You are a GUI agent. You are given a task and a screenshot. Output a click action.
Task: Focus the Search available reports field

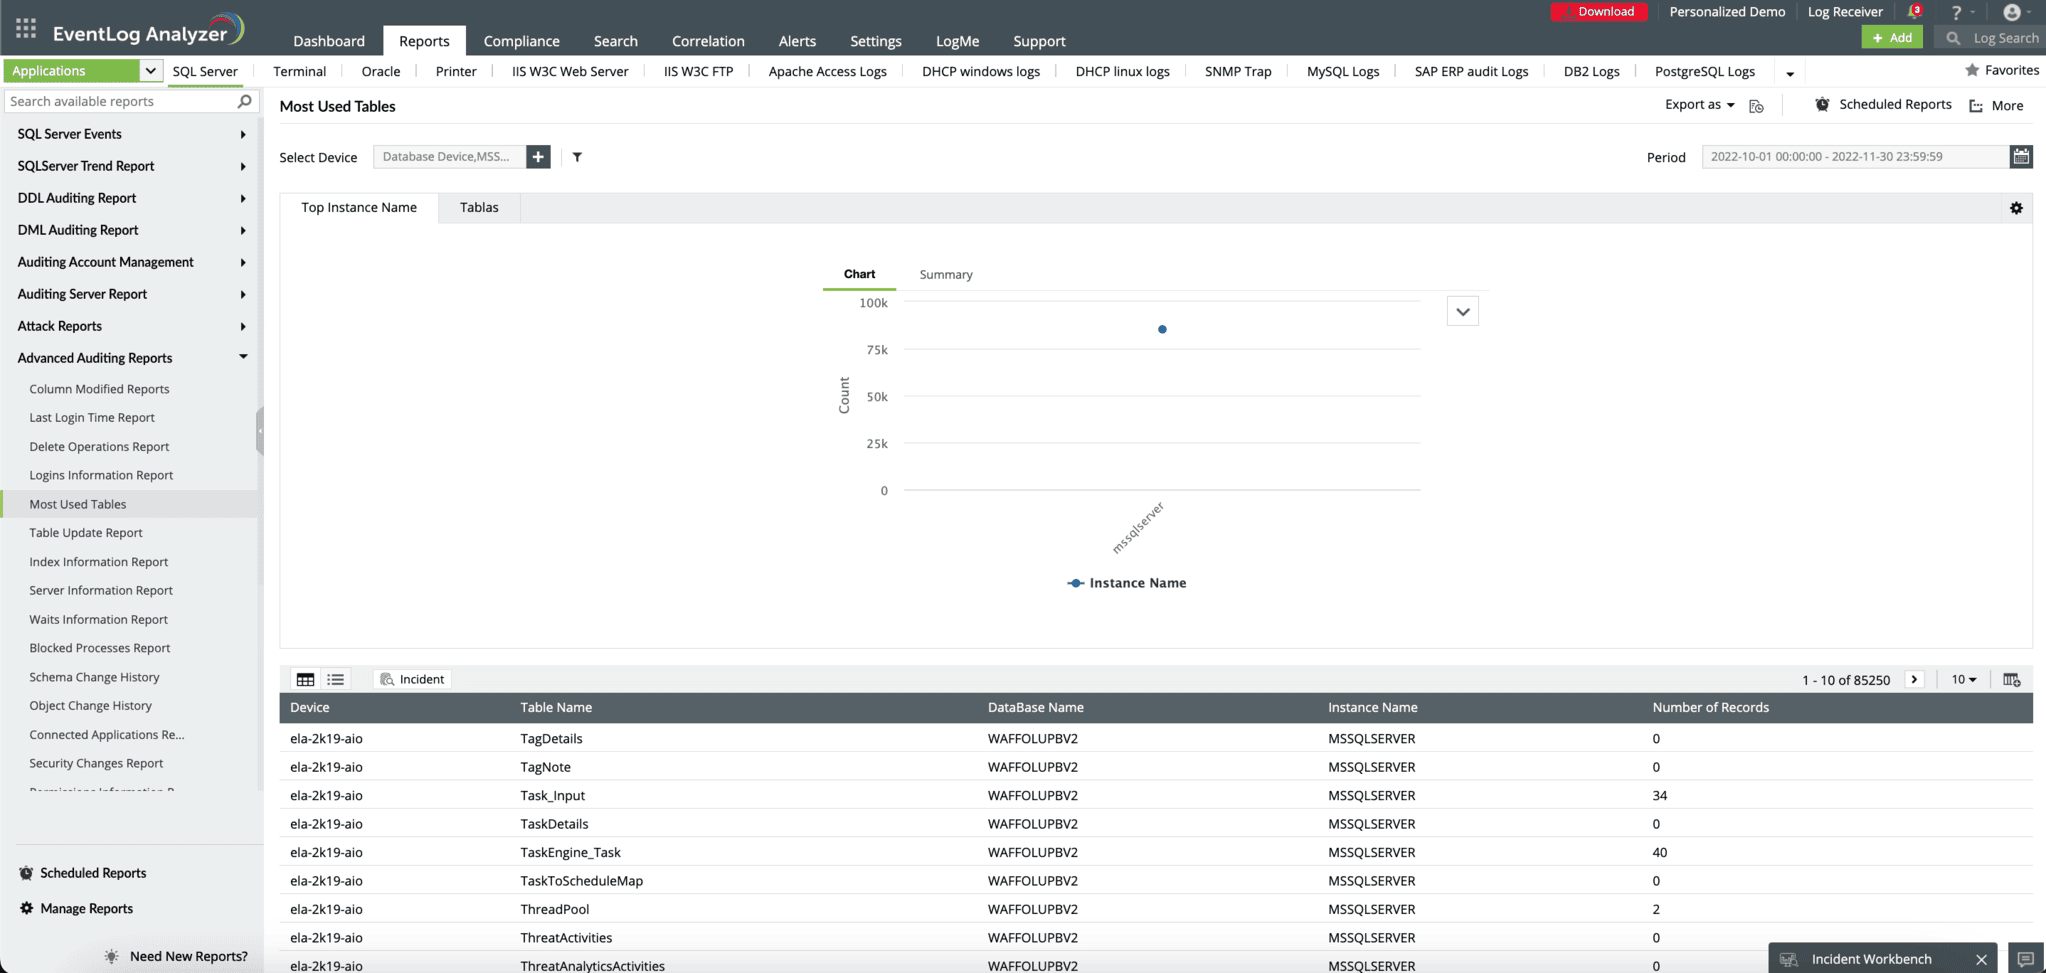[x=120, y=101]
